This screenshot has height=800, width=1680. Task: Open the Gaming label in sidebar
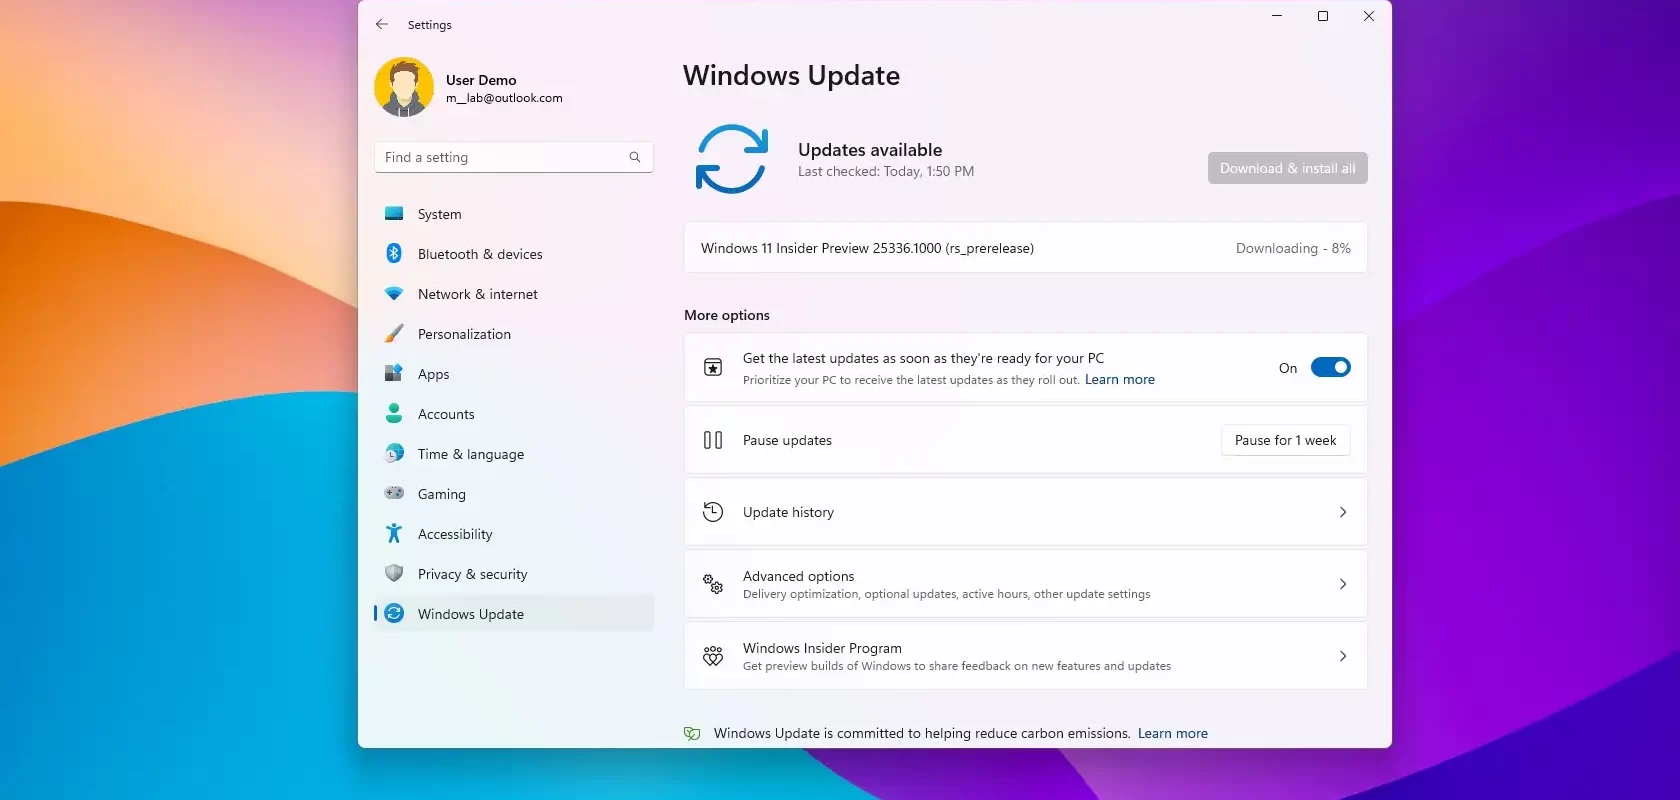pyautogui.click(x=442, y=494)
